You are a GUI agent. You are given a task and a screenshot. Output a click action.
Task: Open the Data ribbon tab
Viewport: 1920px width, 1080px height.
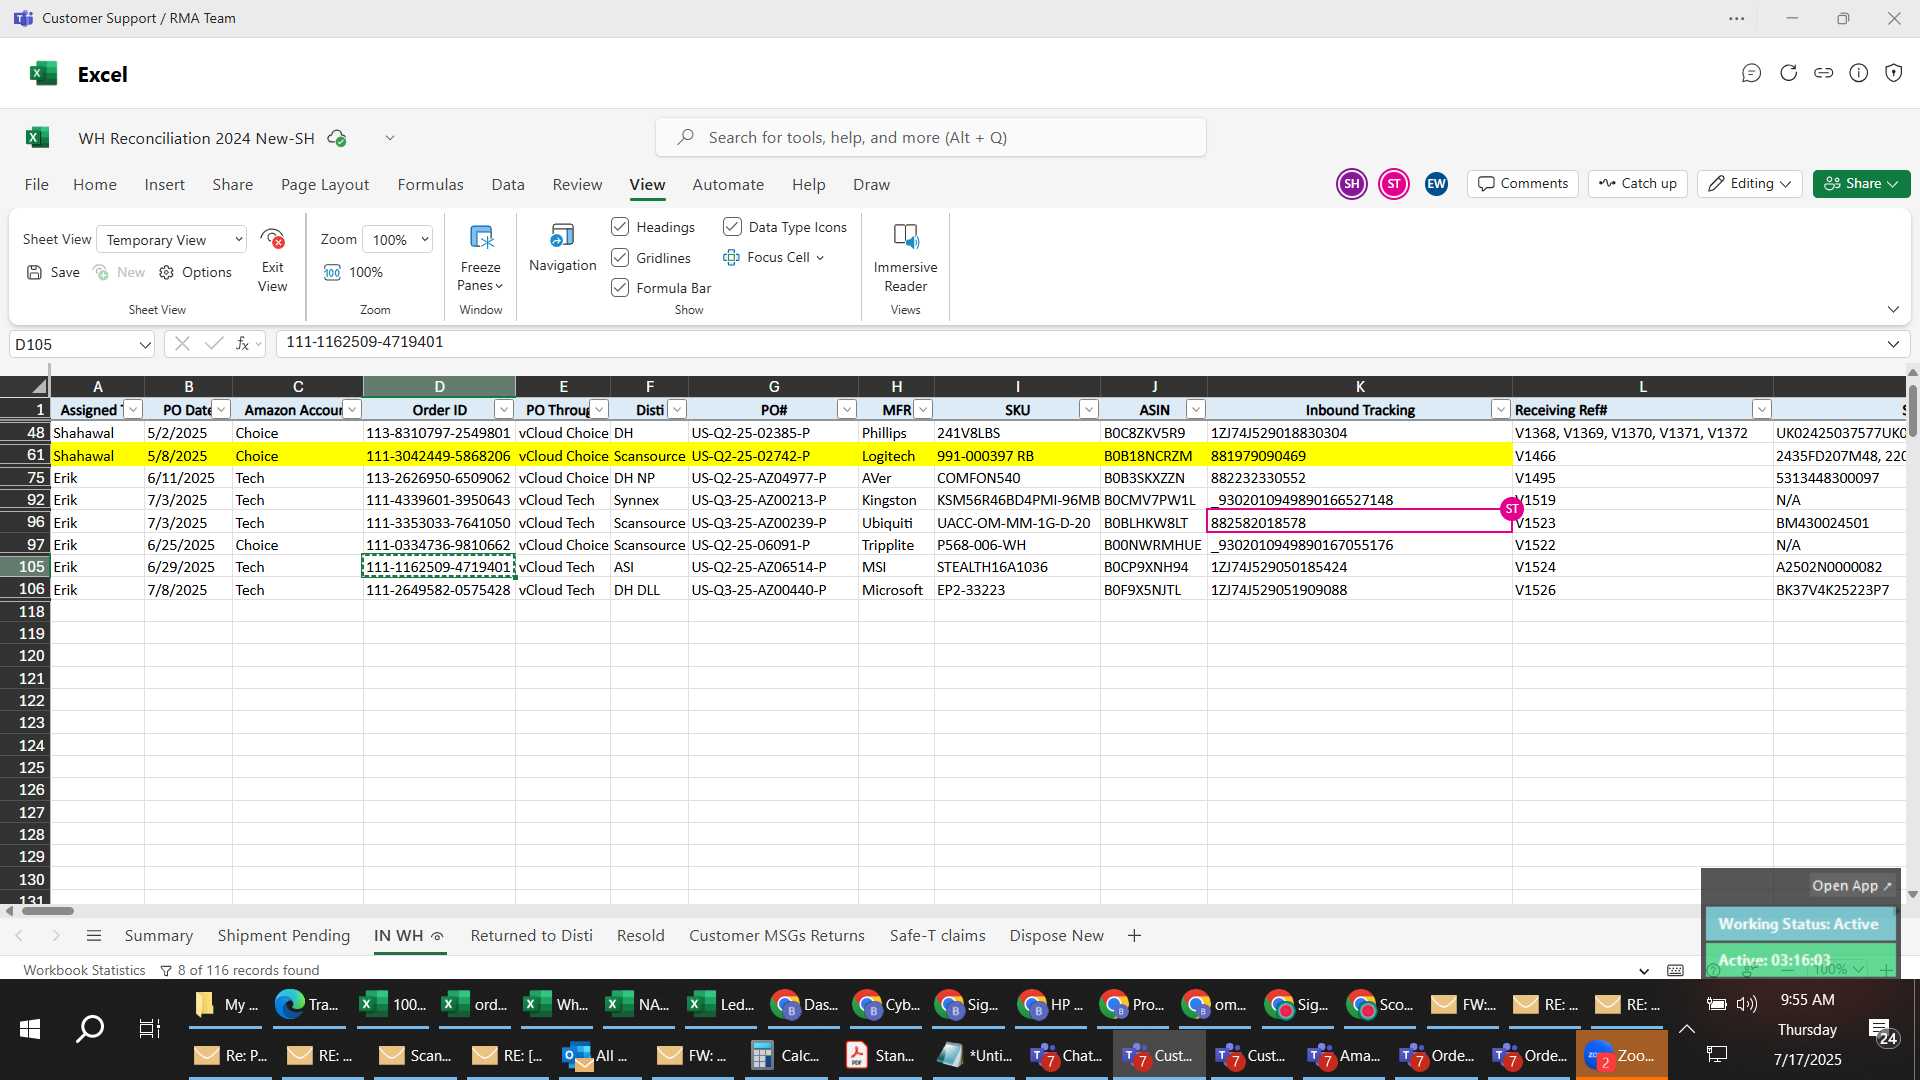point(508,185)
